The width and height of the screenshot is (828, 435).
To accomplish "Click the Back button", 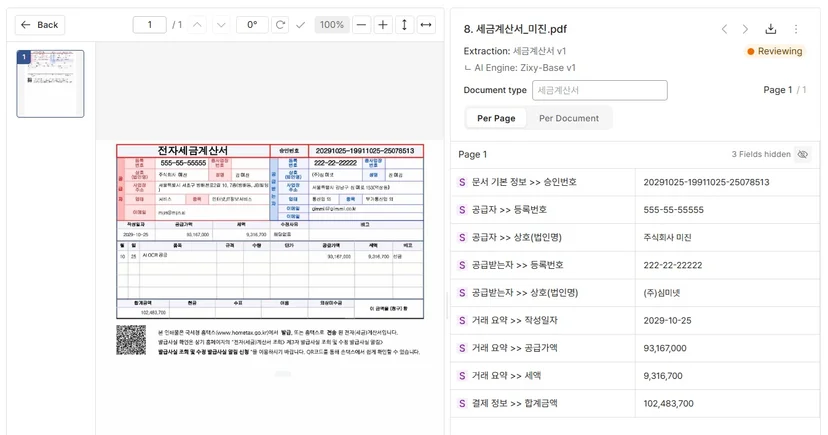I will click(40, 25).
